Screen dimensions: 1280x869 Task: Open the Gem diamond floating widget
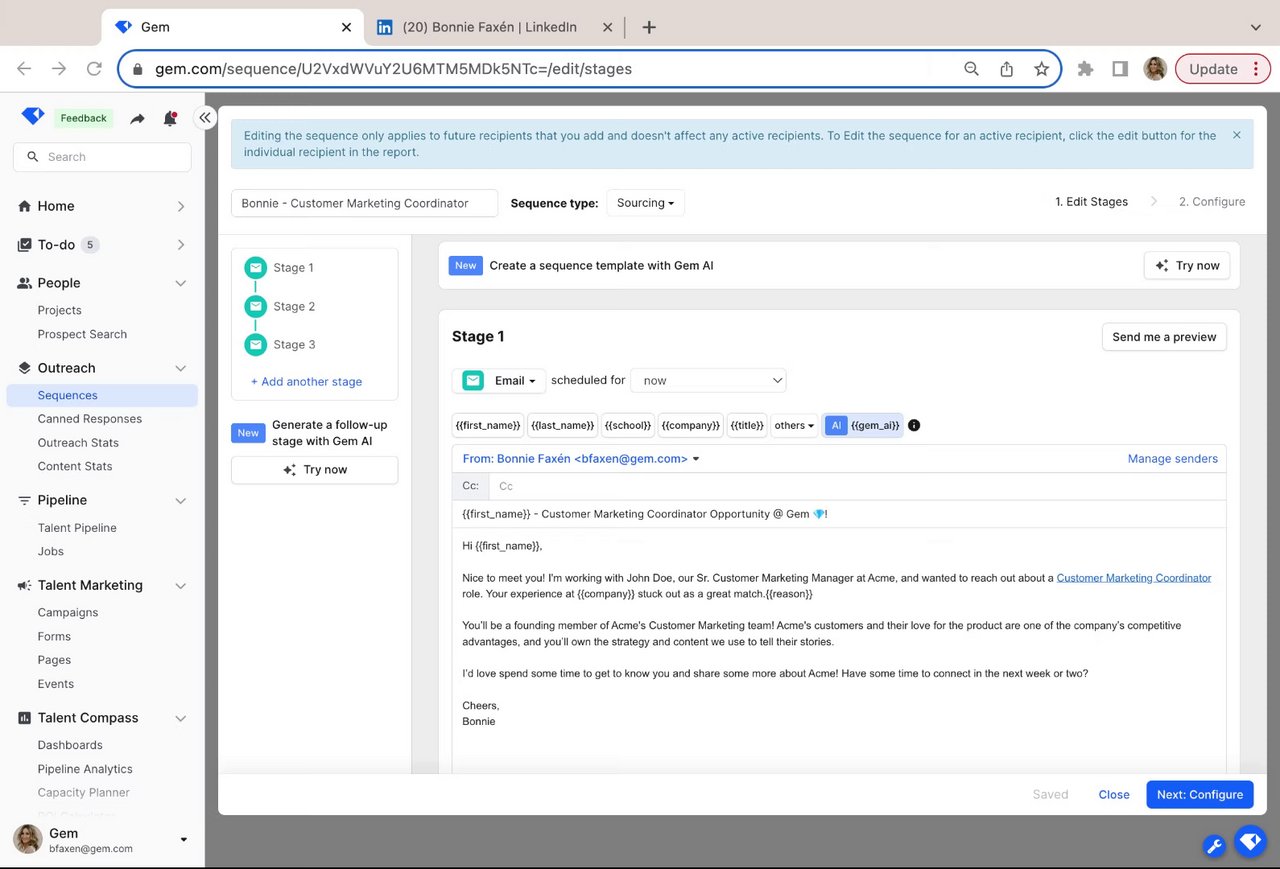pos(1251,842)
